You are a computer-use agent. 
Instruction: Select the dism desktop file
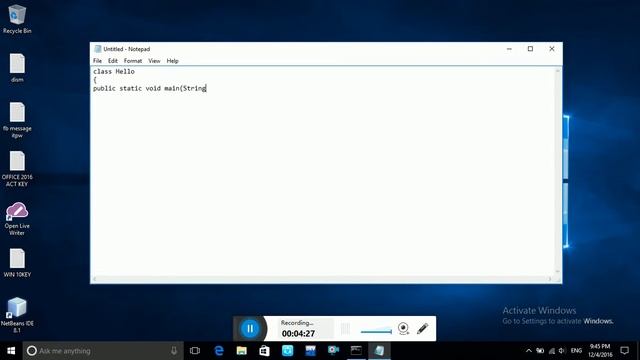tap(17, 68)
